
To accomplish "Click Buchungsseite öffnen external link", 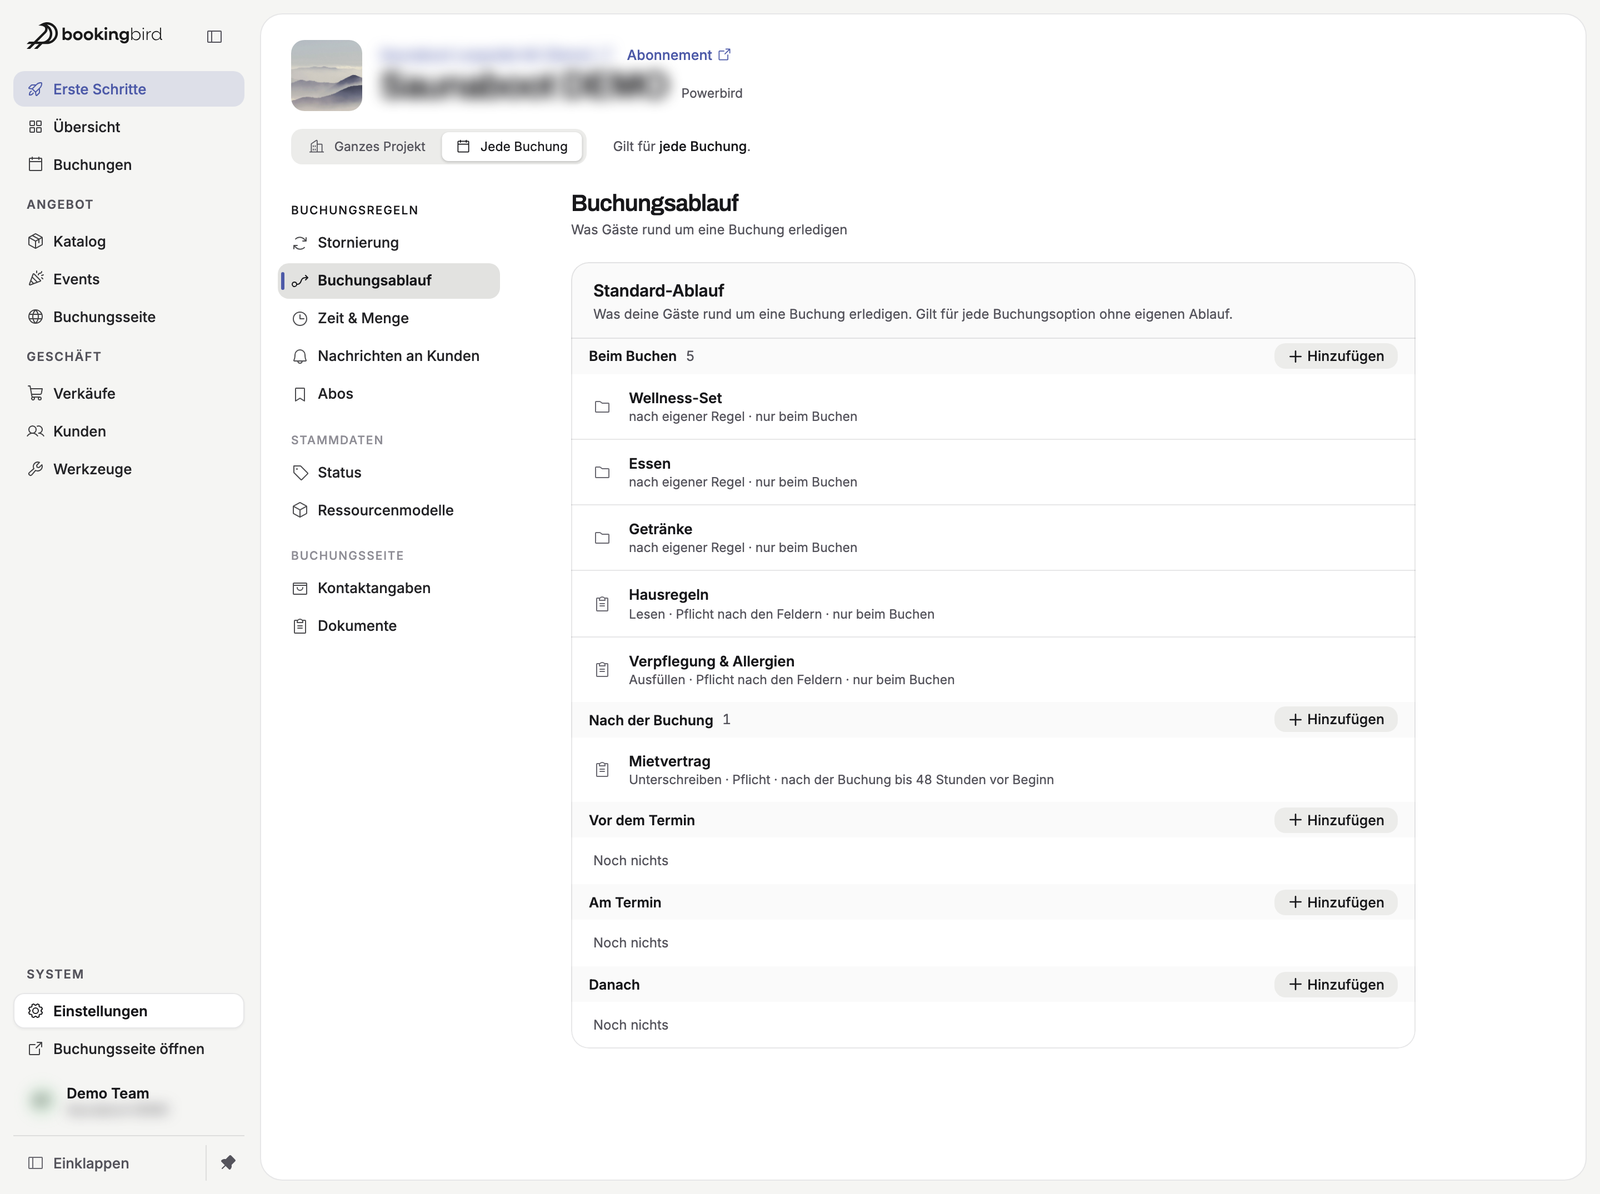I will 129,1049.
